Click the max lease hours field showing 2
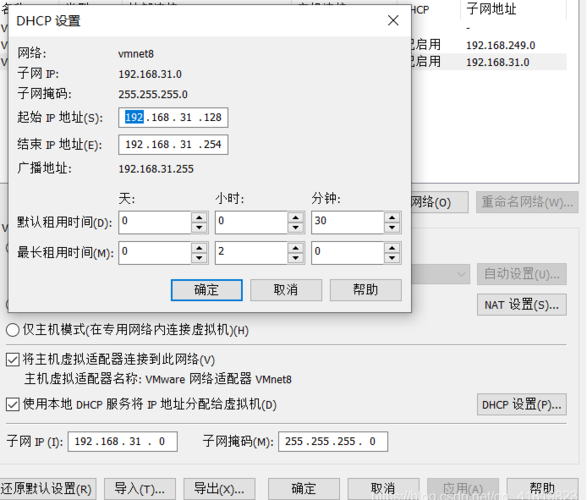 coord(252,253)
